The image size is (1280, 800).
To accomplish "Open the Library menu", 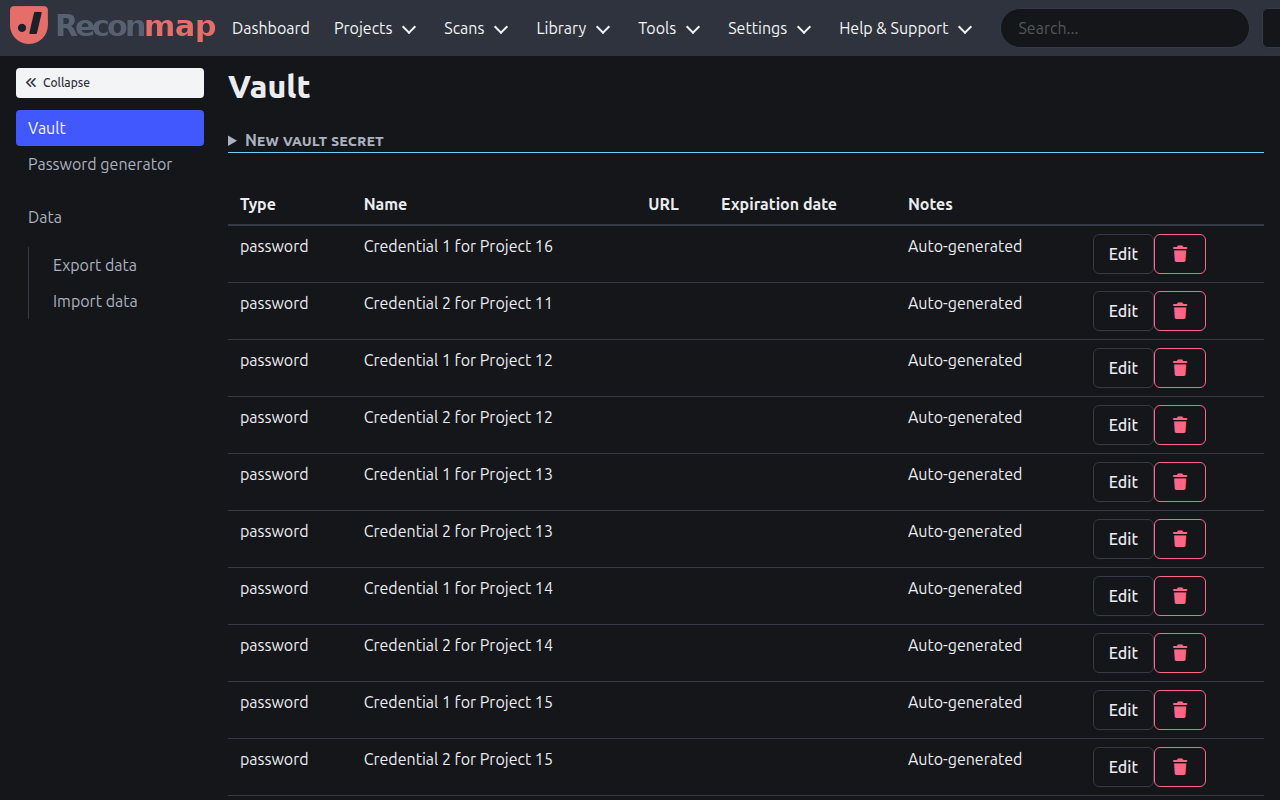I will click(x=571, y=28).
